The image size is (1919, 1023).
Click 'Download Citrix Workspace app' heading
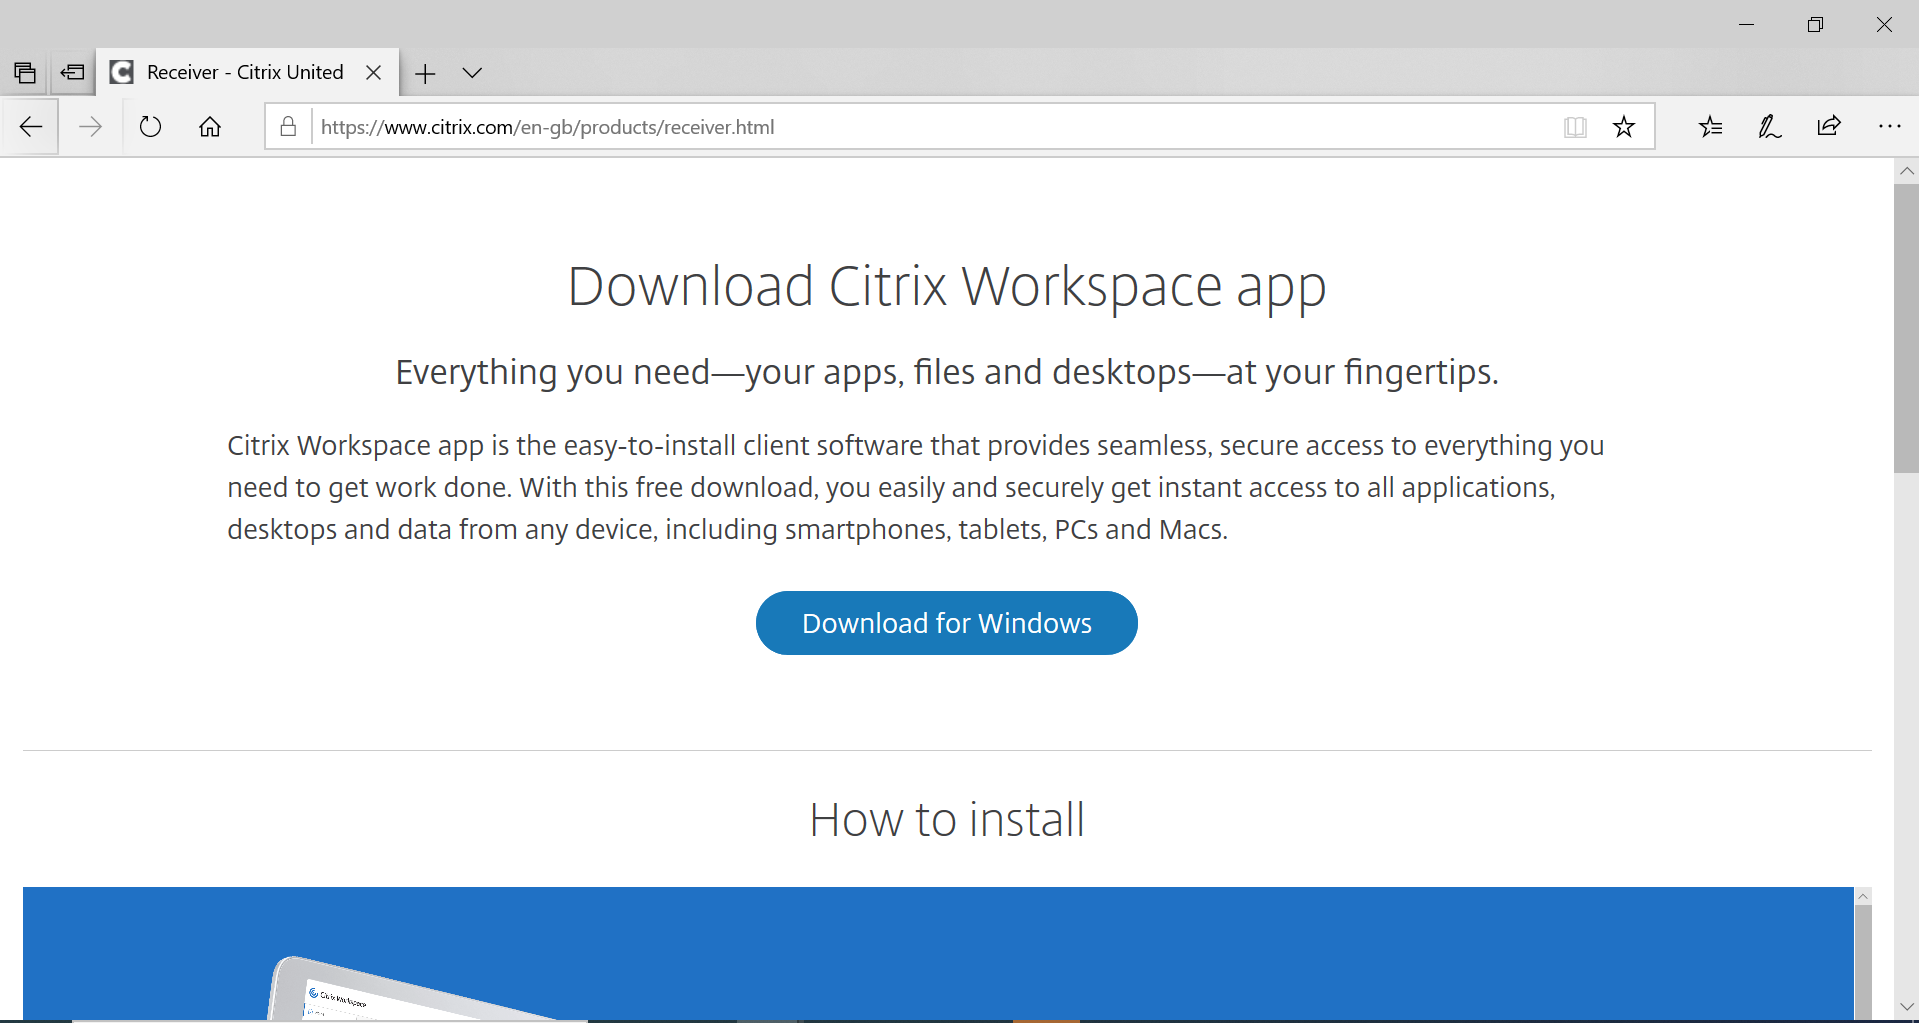[947, 288]
